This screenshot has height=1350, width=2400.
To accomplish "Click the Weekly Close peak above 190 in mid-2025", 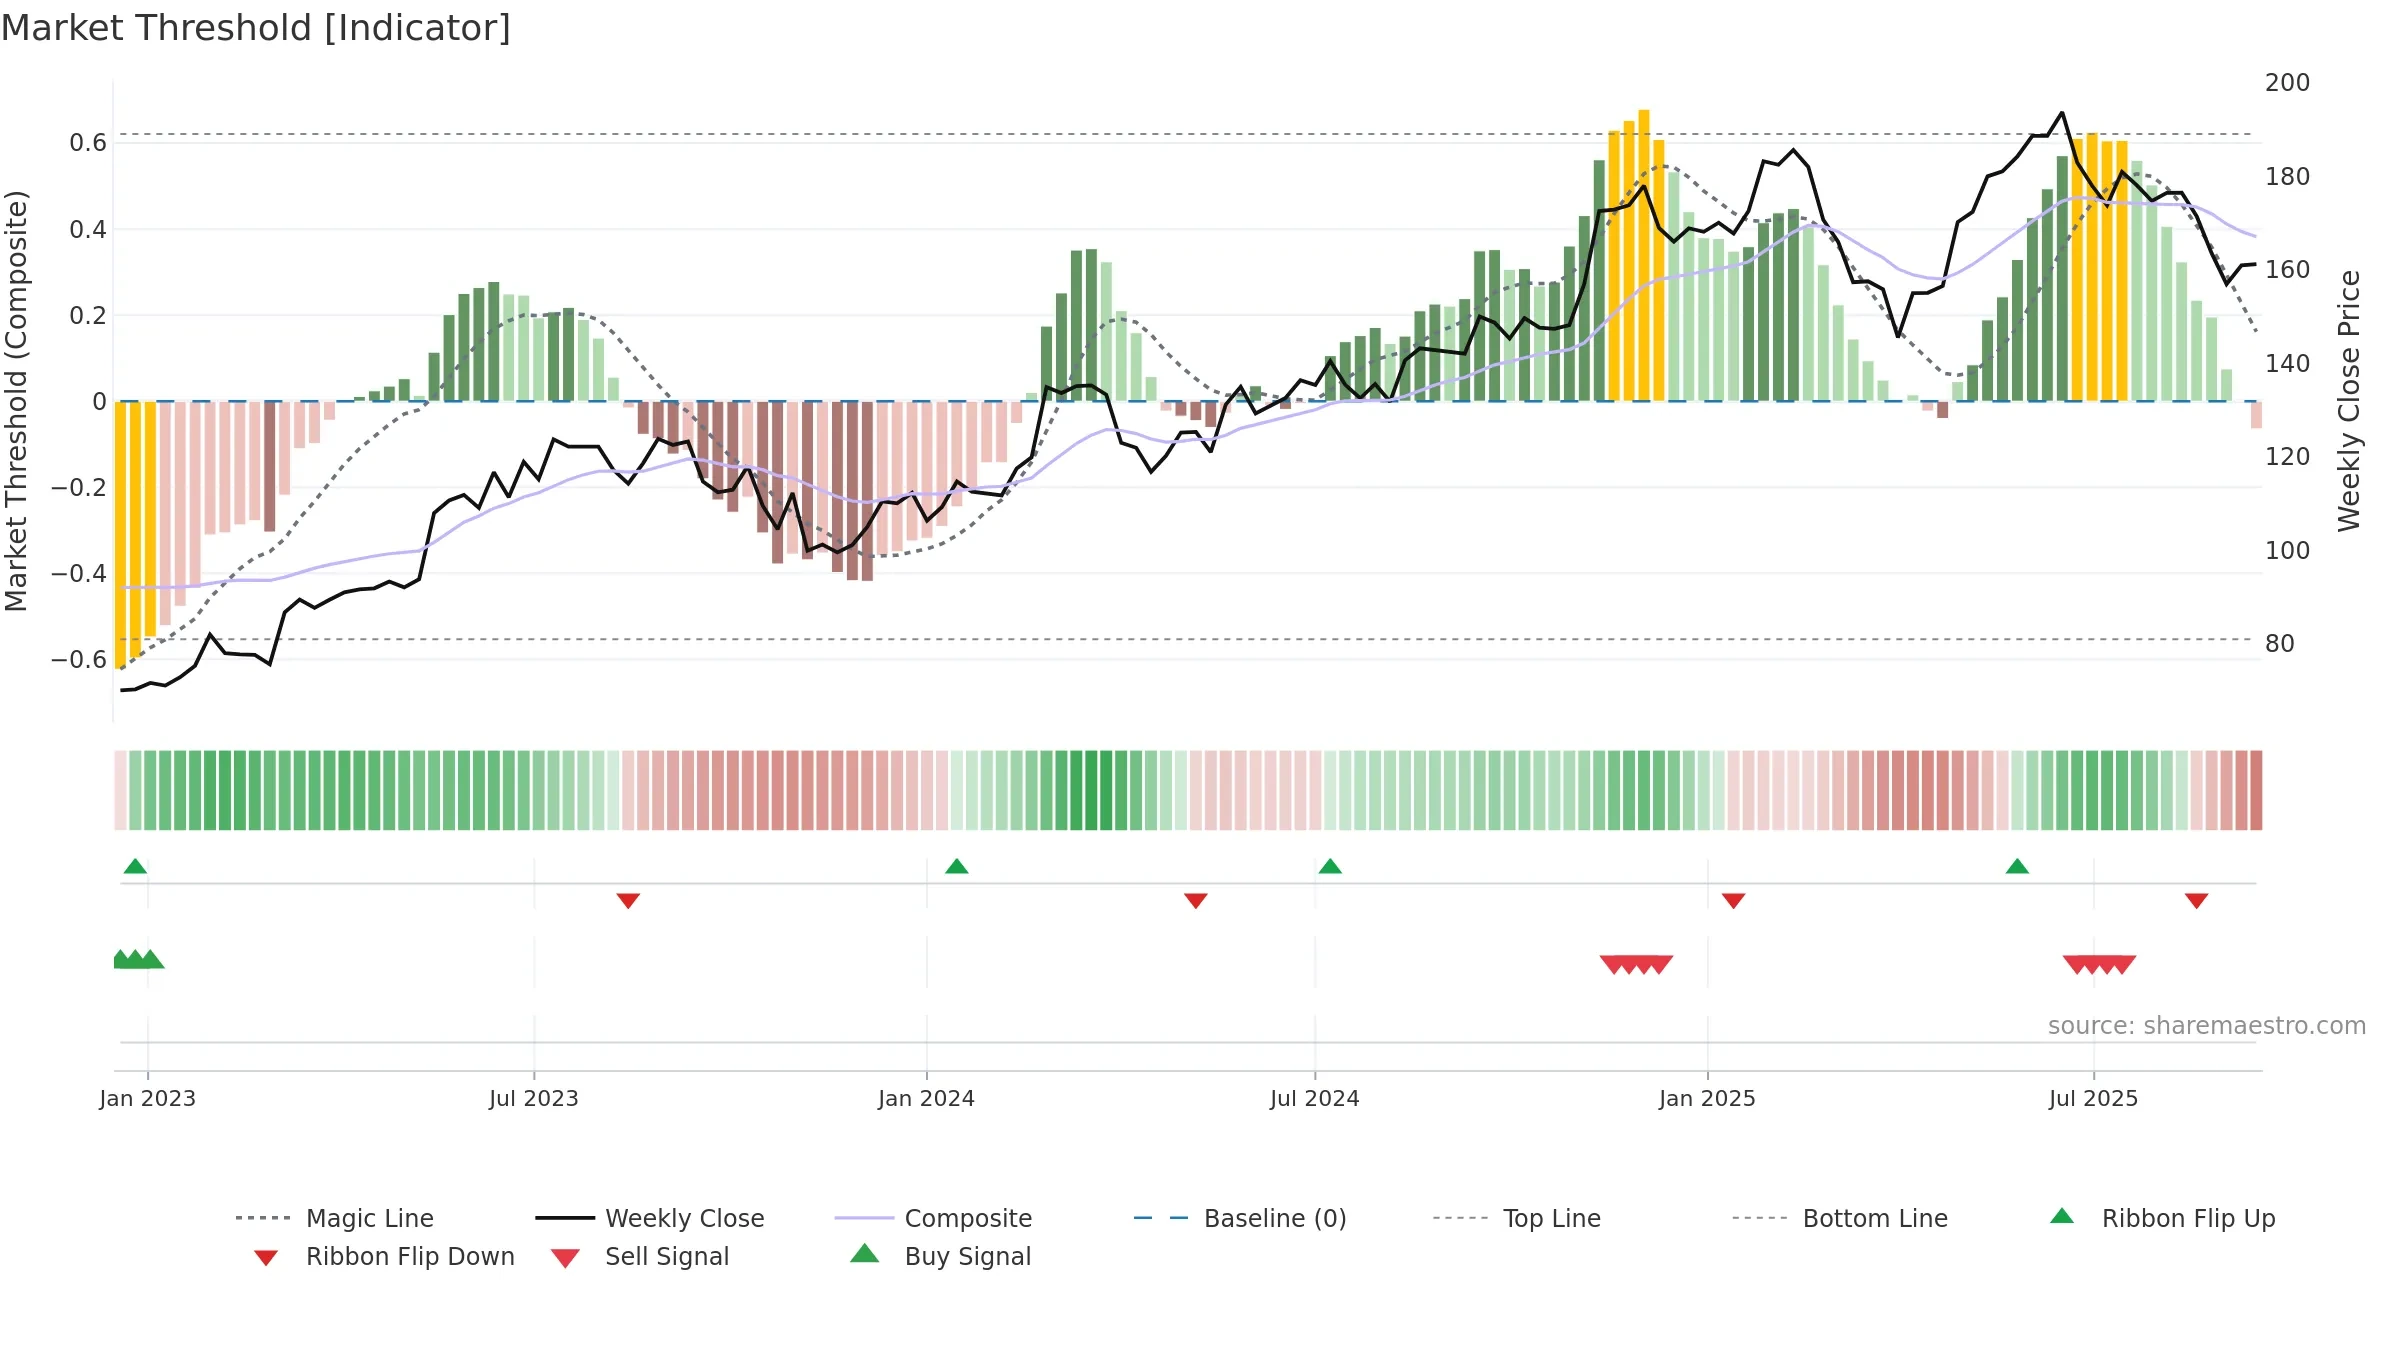I will pos(2062,113).
